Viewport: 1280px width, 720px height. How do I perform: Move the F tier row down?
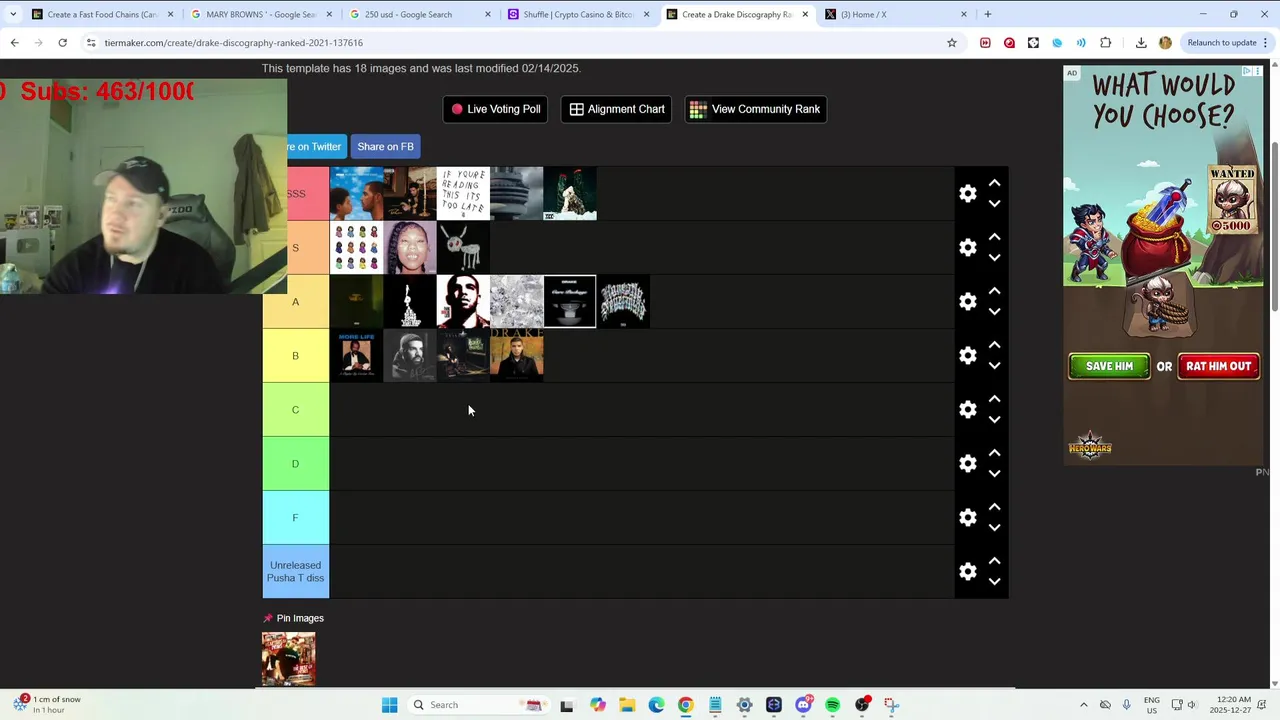[994, 527]
